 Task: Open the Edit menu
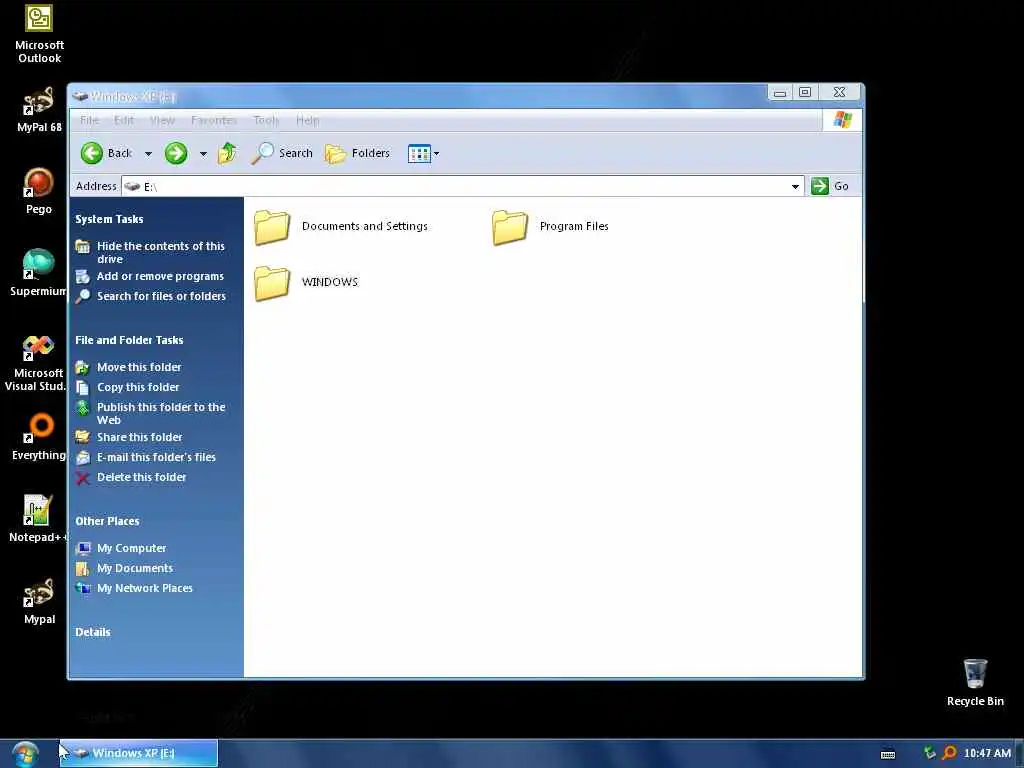point(123,120)
